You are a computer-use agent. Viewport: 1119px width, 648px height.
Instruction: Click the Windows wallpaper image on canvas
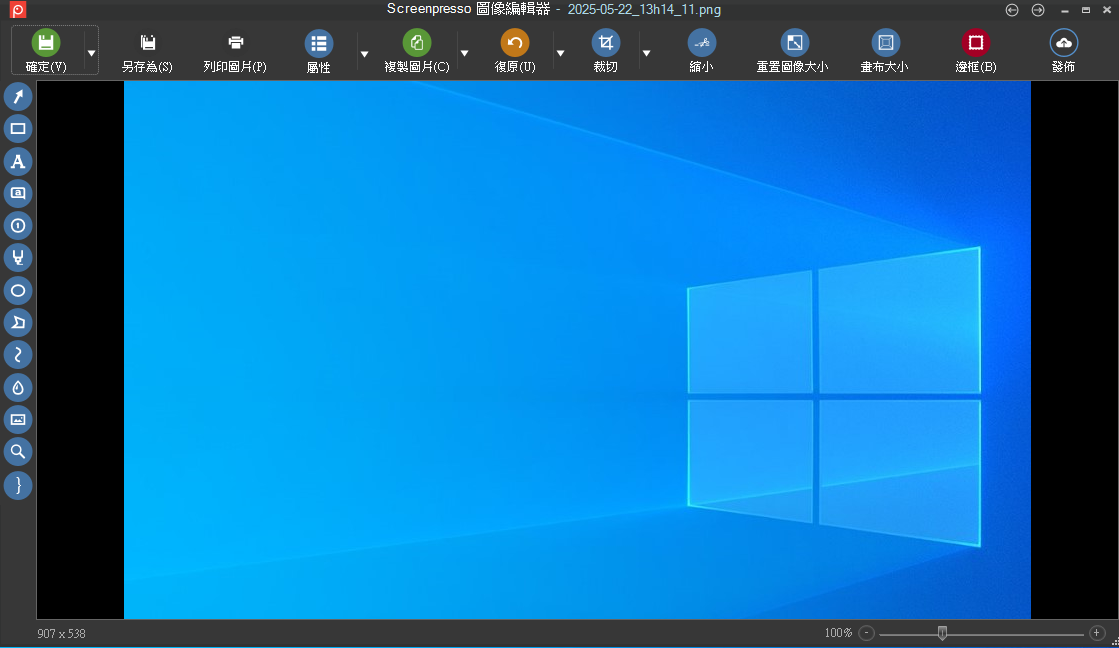(577, 350)
